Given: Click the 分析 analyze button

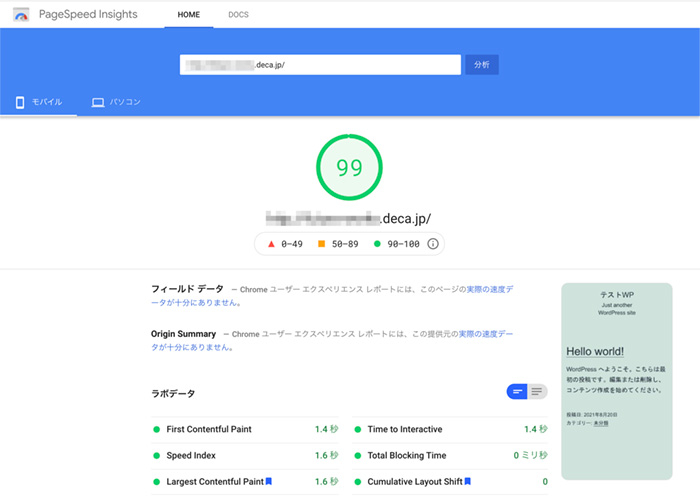Looking at the screenshot, I should [482, 65].
